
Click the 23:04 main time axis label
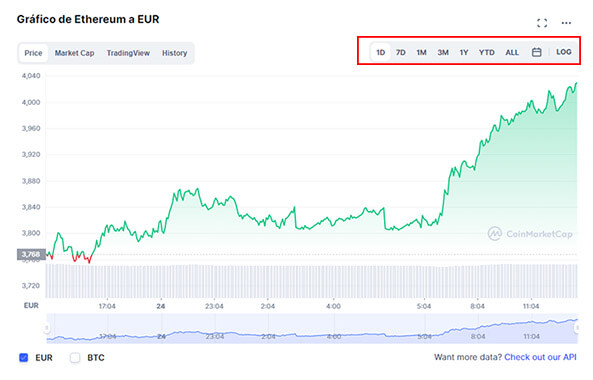click(214, 306)
